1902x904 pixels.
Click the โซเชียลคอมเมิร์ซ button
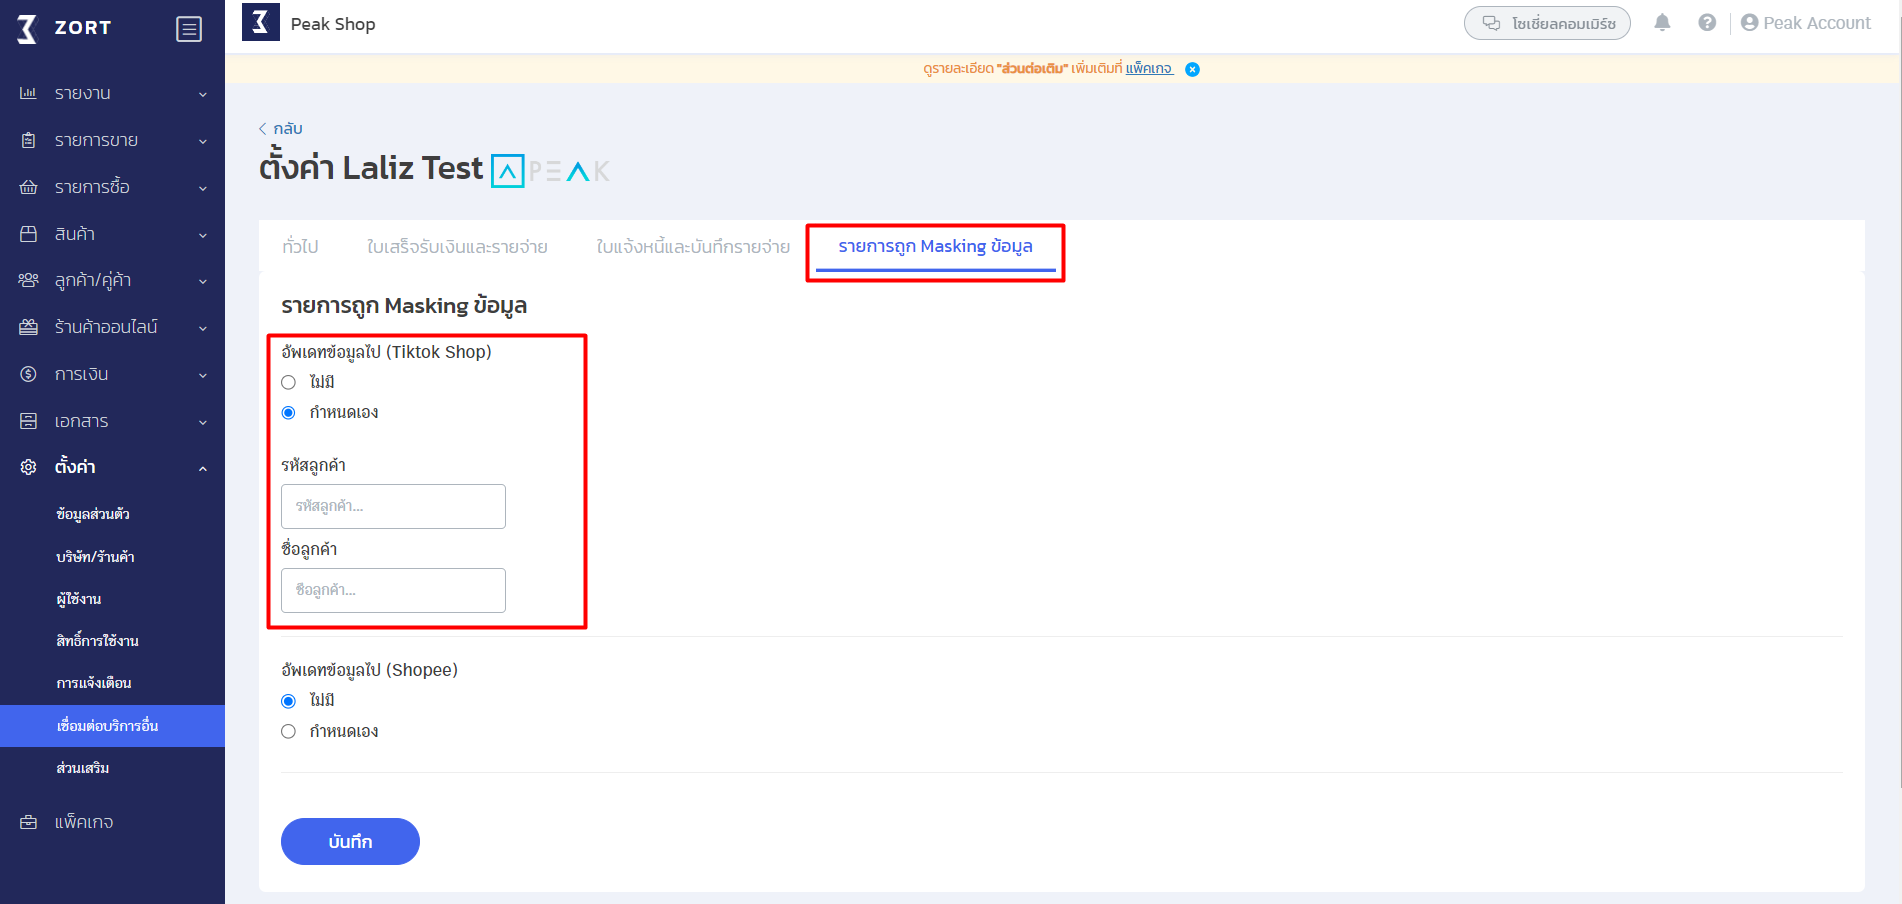point(1547,23)
